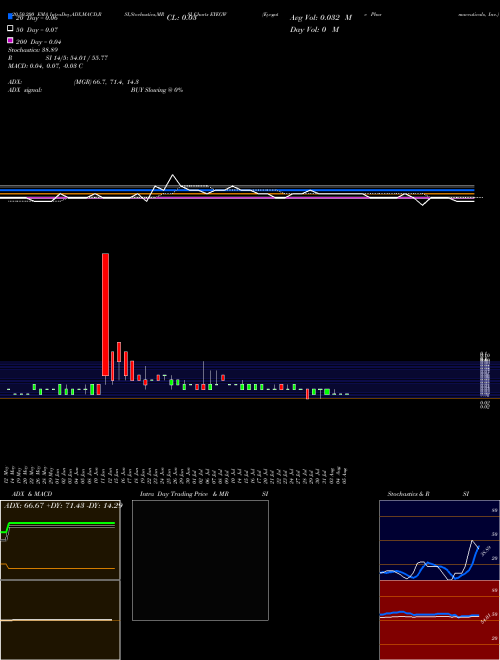The image size is (500, 660).
Task: Click the 'Stochastics & RSI' panel title
Action: (x=428, y=494)
